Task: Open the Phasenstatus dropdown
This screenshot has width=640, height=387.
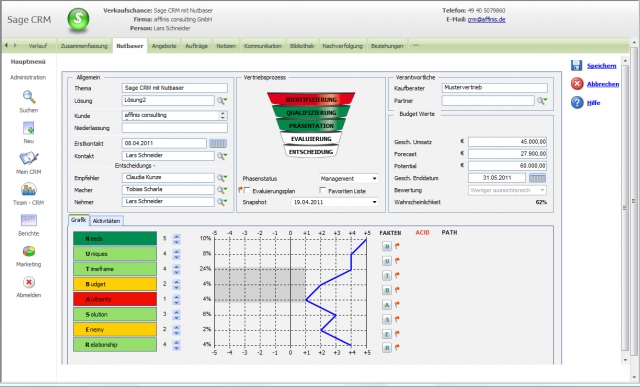Action: point(349,179)
